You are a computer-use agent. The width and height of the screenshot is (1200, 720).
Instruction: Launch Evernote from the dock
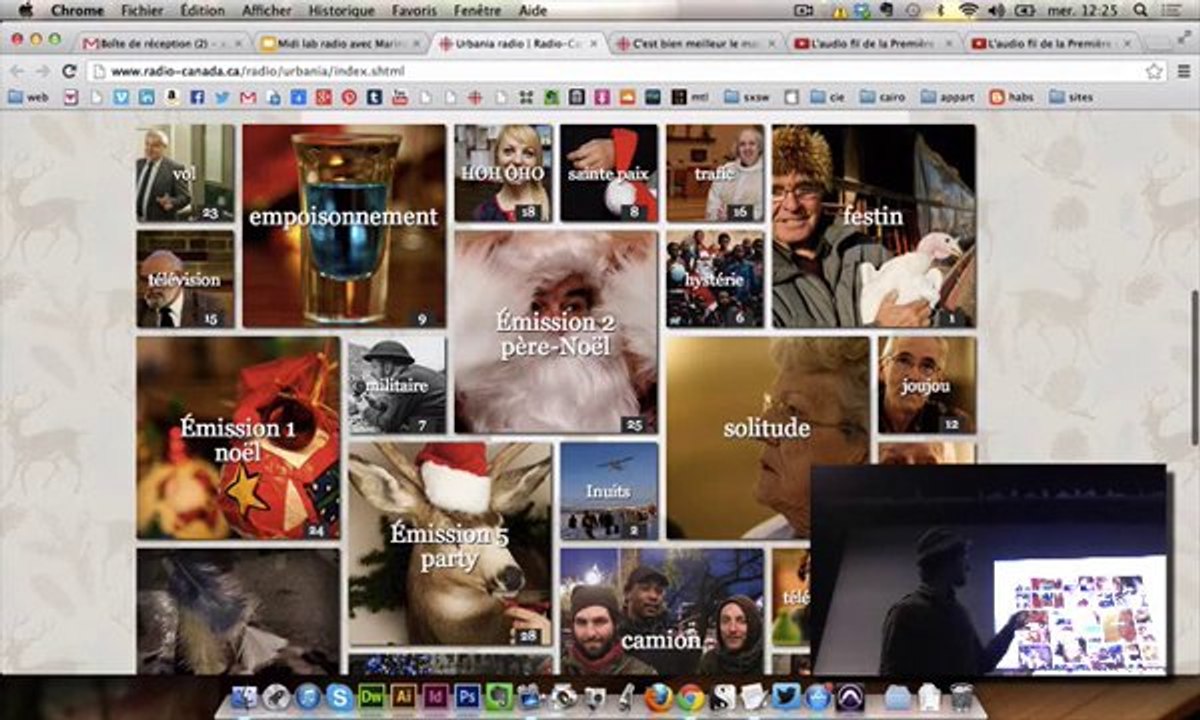(499, 697)
